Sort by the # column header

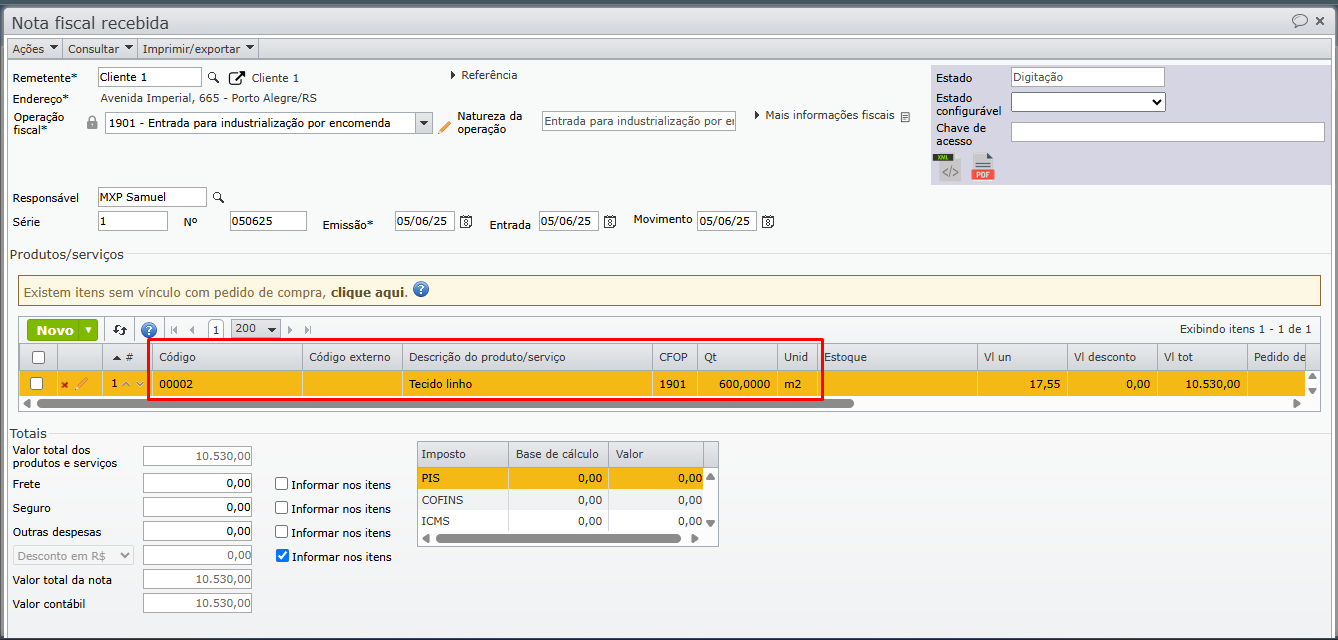125,357
